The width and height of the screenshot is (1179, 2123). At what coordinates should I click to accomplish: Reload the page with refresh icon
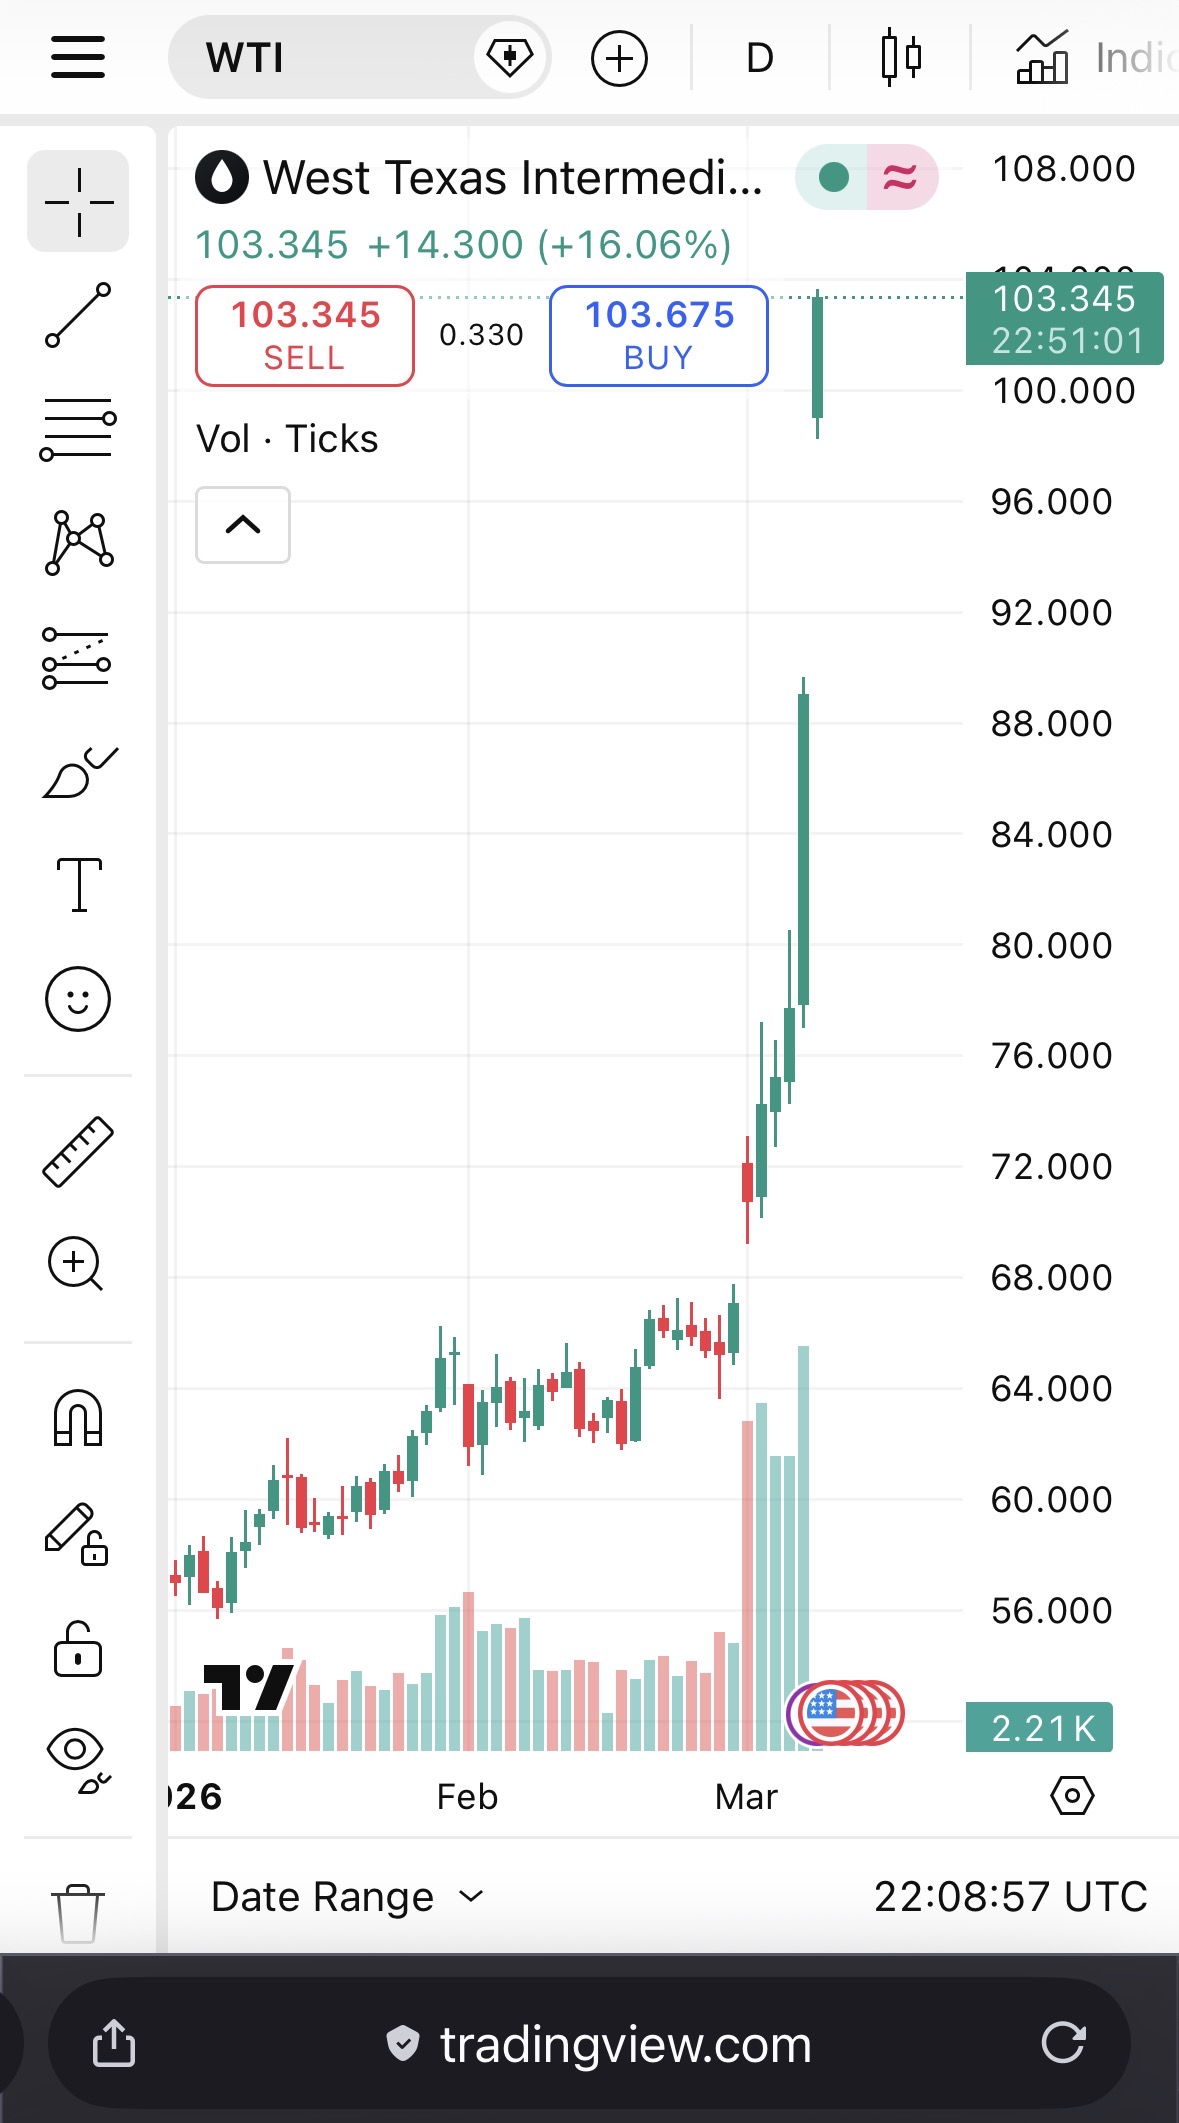point(1063,2042)
